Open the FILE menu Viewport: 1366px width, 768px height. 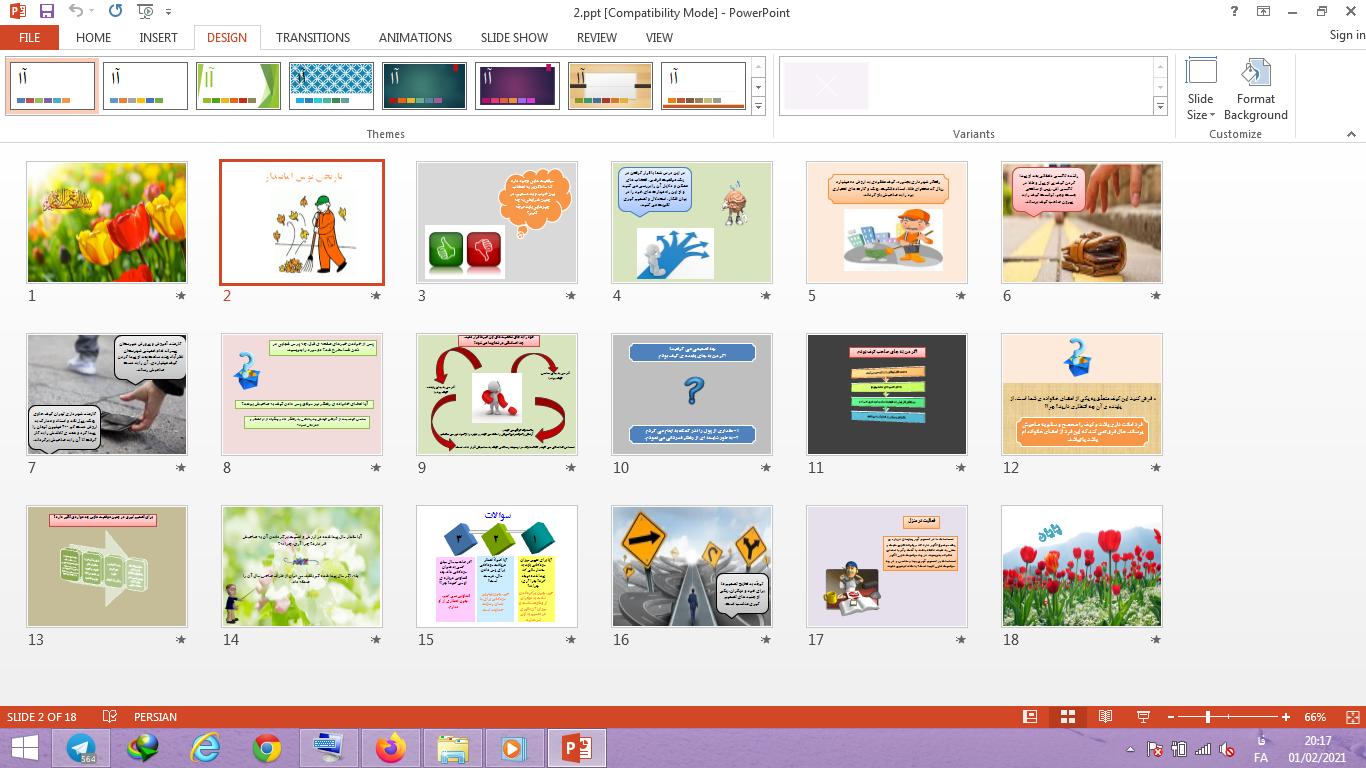click(x=29, y=38)
